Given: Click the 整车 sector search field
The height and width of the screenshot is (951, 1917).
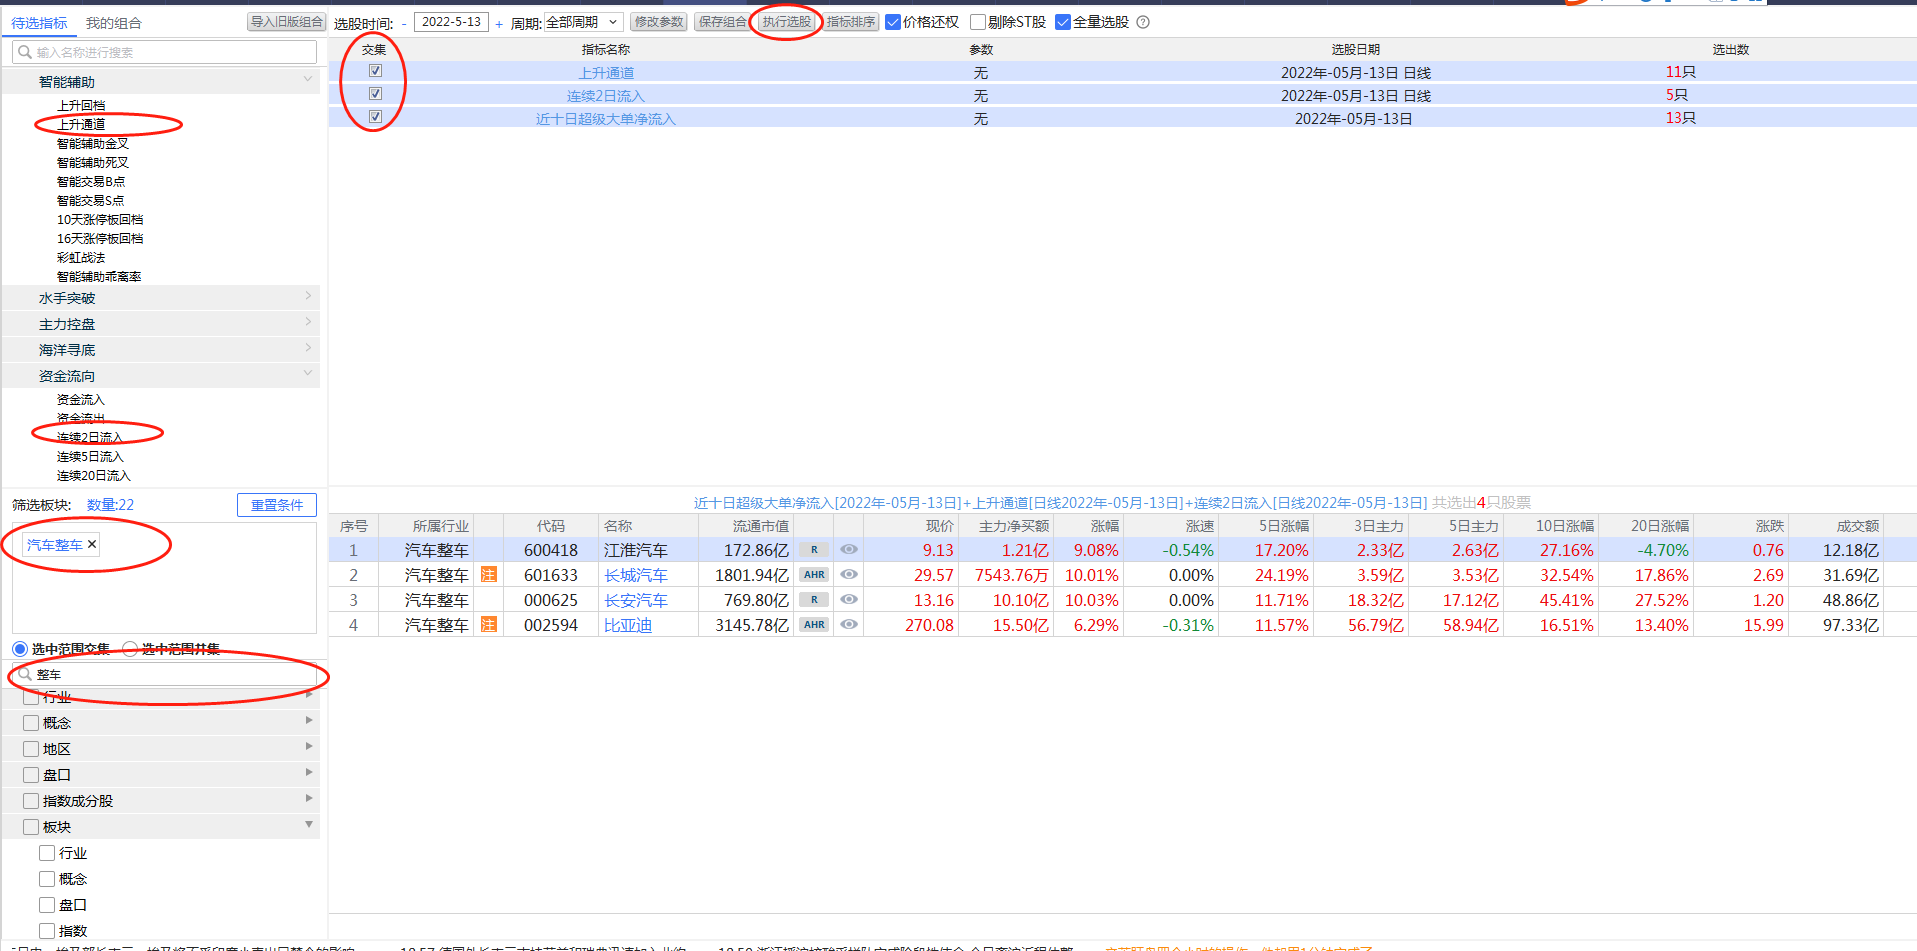Looking at the screenshot, I should [x=165, y=674].
